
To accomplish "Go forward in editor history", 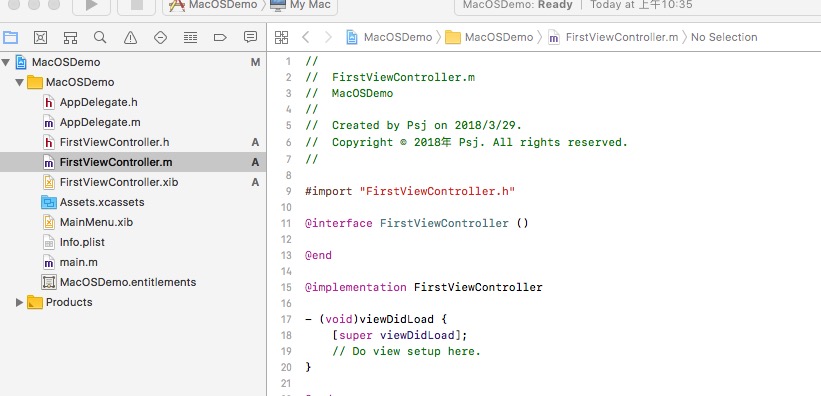I will (x=328, y=37).
